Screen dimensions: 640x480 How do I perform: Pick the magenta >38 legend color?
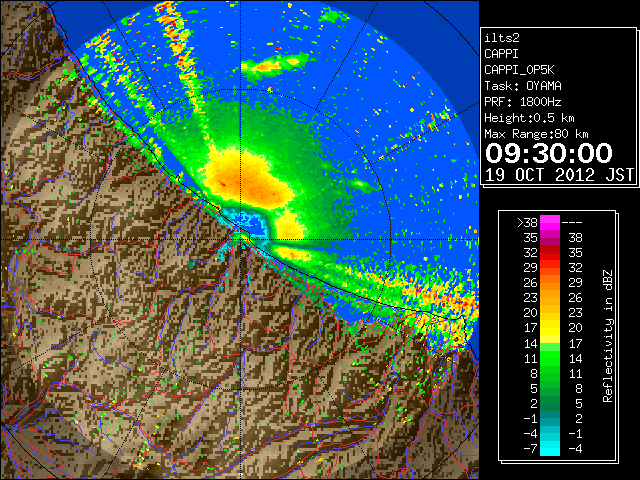(x=550, y=222)
